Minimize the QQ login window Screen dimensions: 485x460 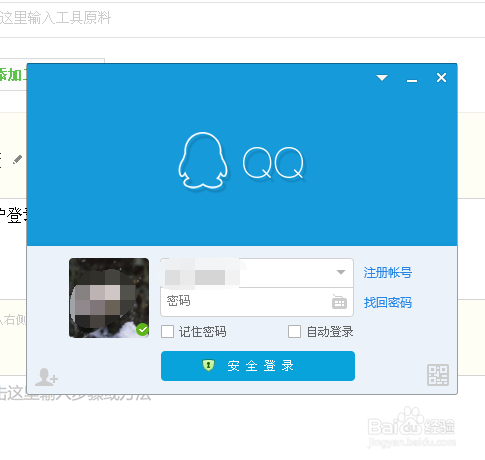412,80
